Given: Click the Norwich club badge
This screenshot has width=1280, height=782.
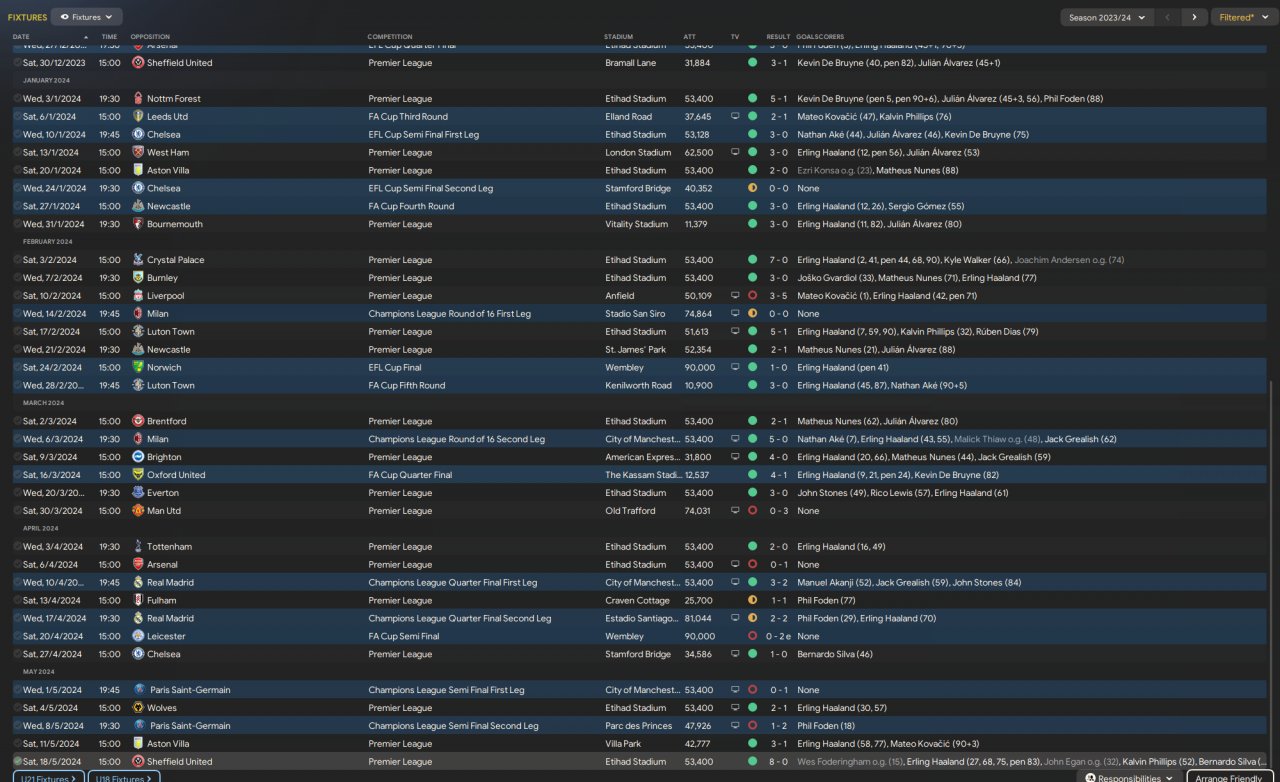Looking at the screenshot, I should [x=138, y=368].
